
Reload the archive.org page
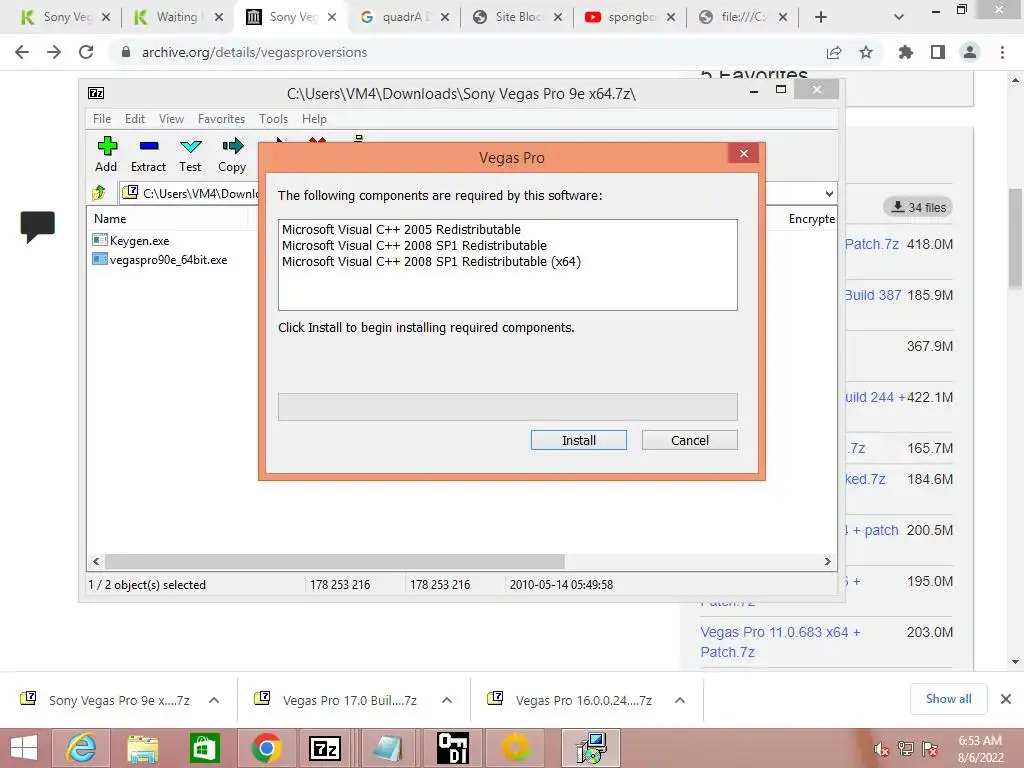pos(86,52)
